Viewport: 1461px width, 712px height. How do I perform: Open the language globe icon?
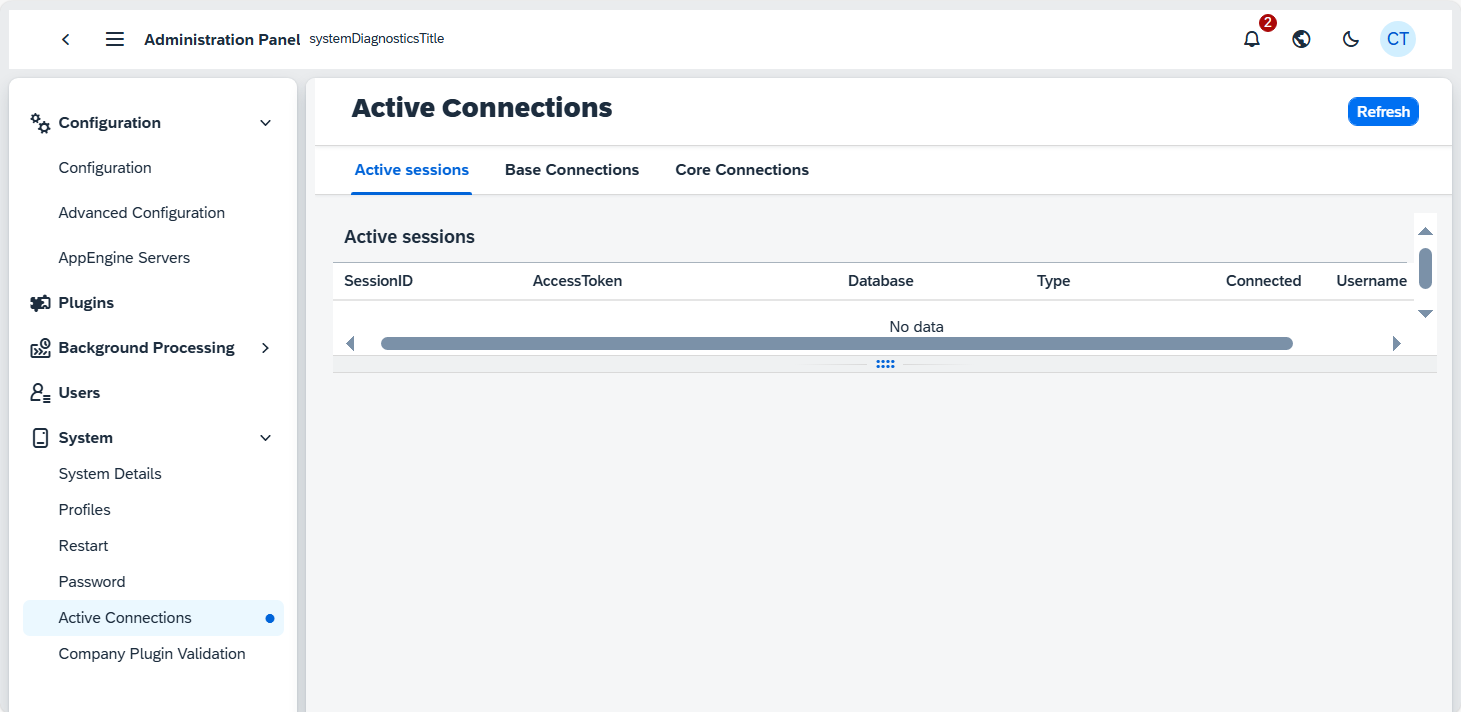[1301, 39]
